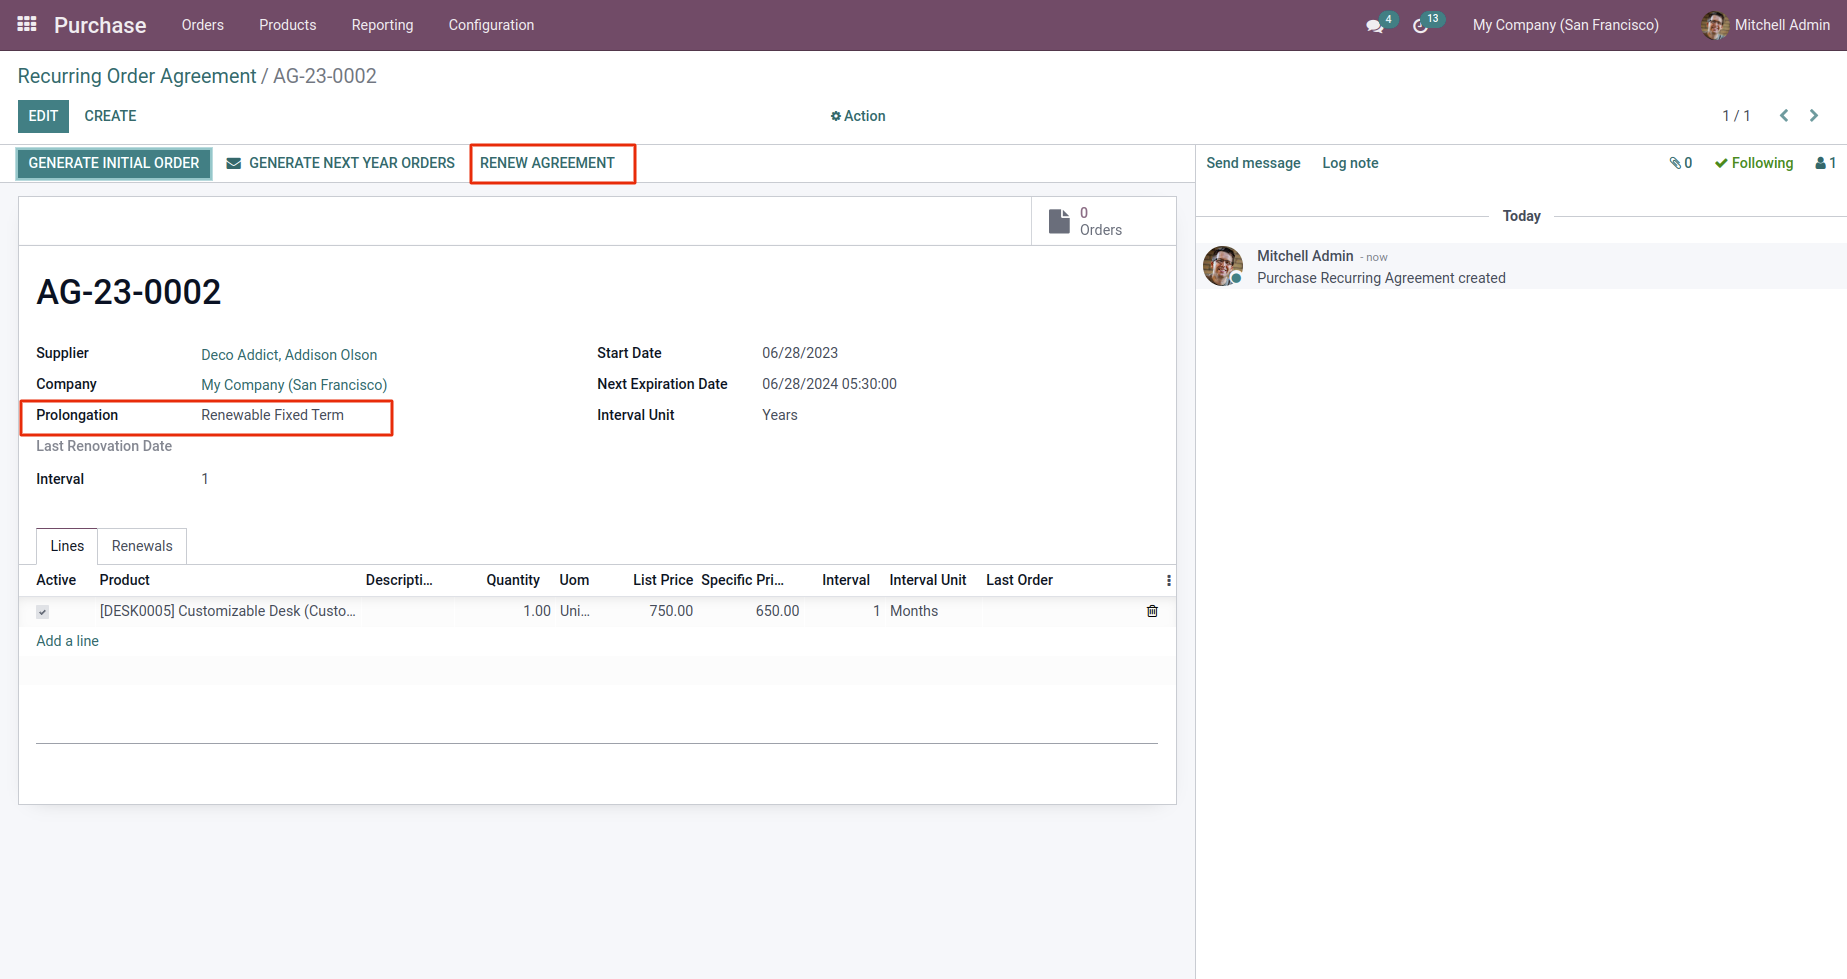The width and height of the screenshot is (1847, 979).
Task: Open supplier link Deco Addict, Addison Olson
Action: (x=289, y=355)
